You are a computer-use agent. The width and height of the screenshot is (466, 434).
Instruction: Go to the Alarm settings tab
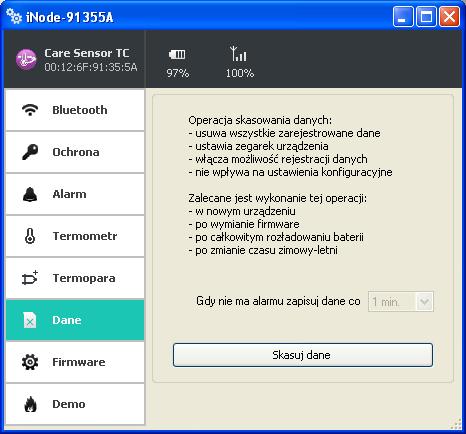[75, 194]
